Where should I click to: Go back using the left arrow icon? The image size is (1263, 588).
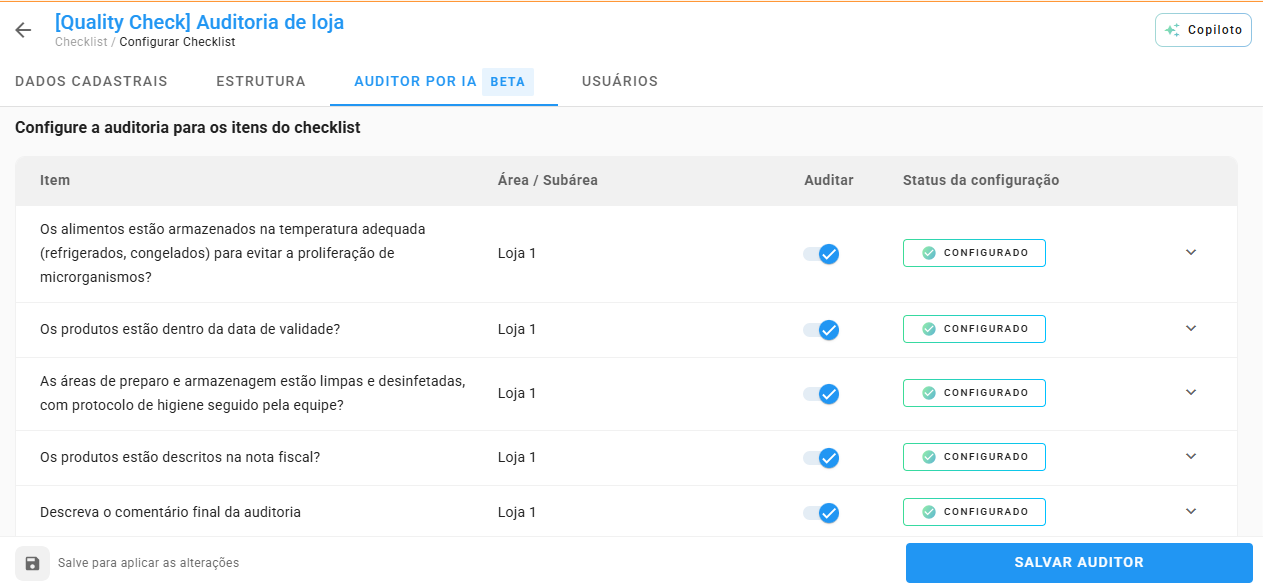[23, 30]
